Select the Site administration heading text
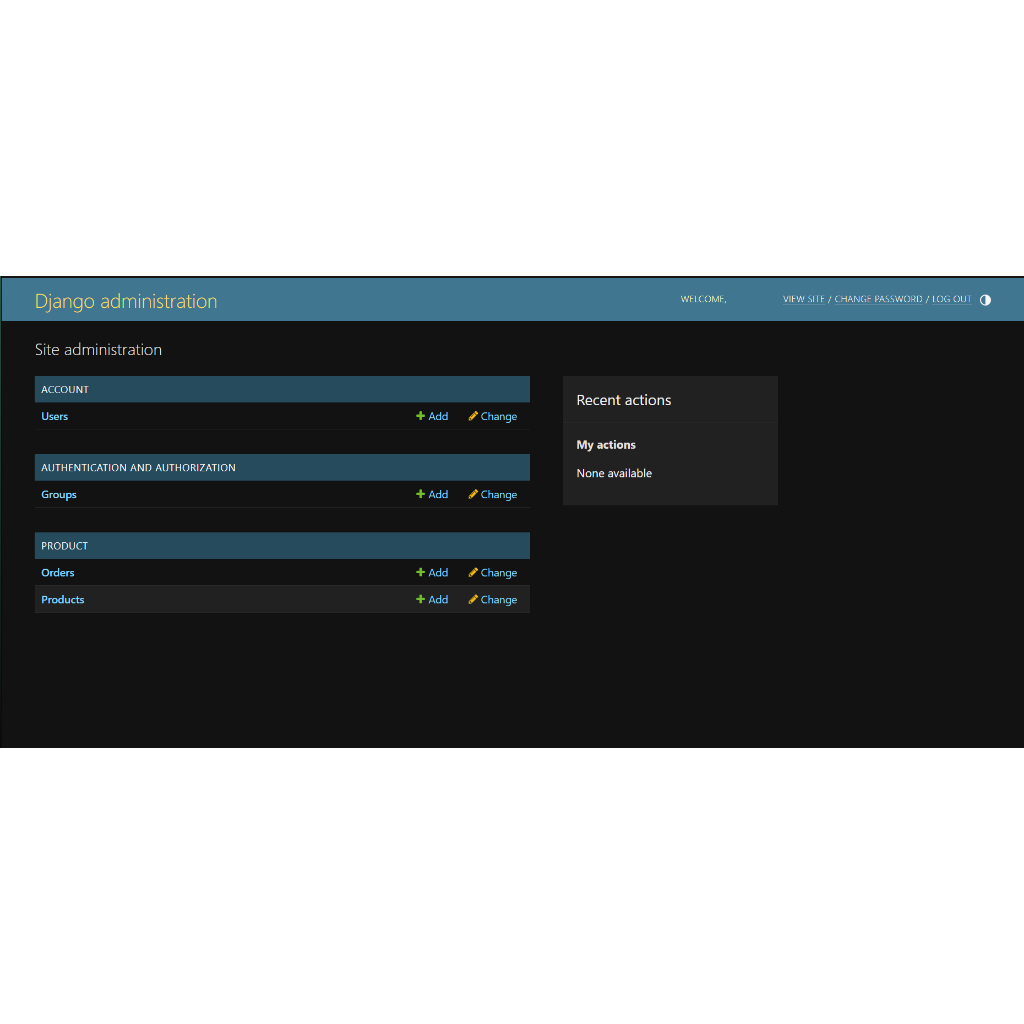Viewport: 1024px width, 1024px height. [98, 349]
